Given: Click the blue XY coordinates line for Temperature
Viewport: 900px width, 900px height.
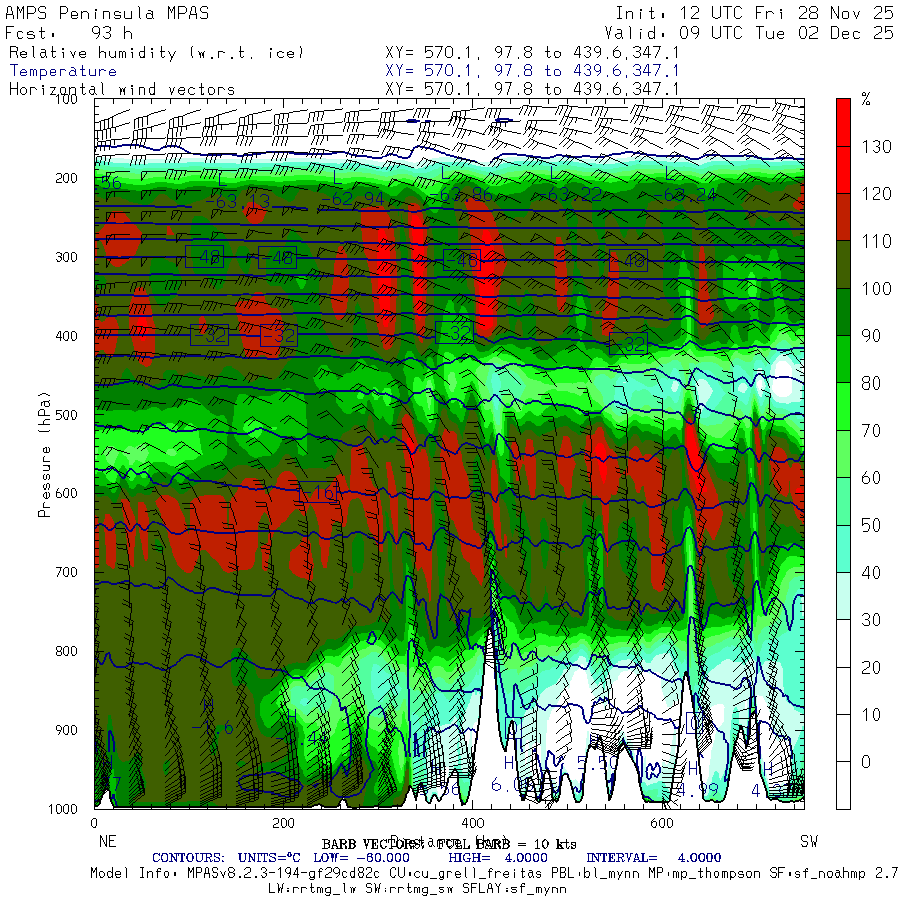Looking at the screenshot, I should coord(532,71).
